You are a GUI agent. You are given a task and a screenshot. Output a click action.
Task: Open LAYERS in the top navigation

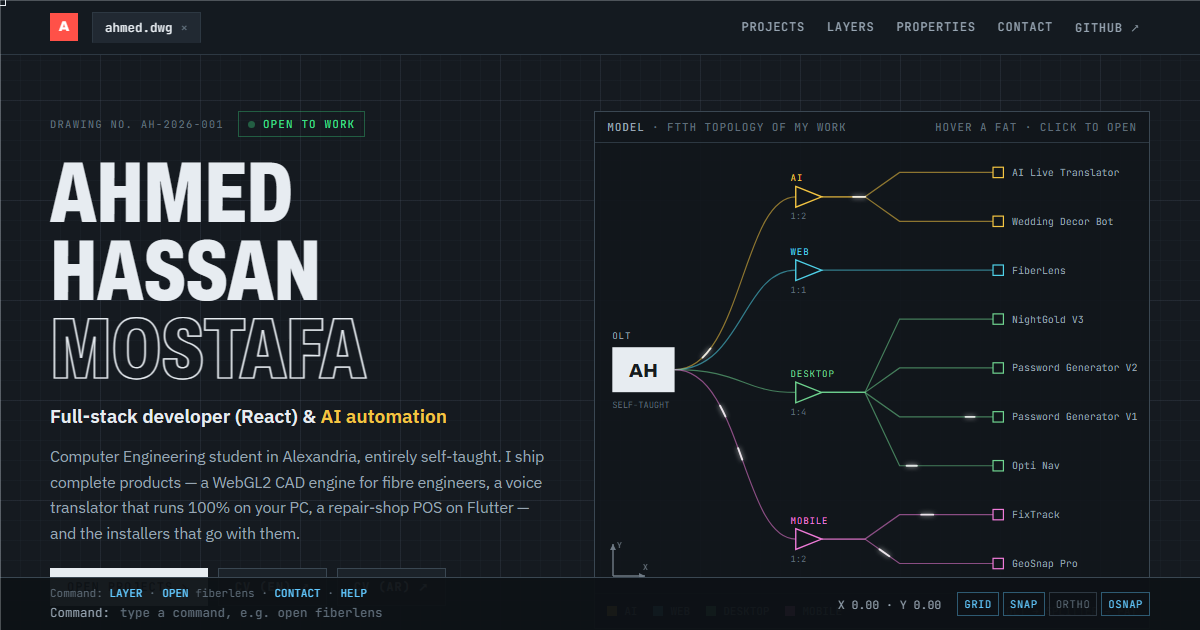850,27
